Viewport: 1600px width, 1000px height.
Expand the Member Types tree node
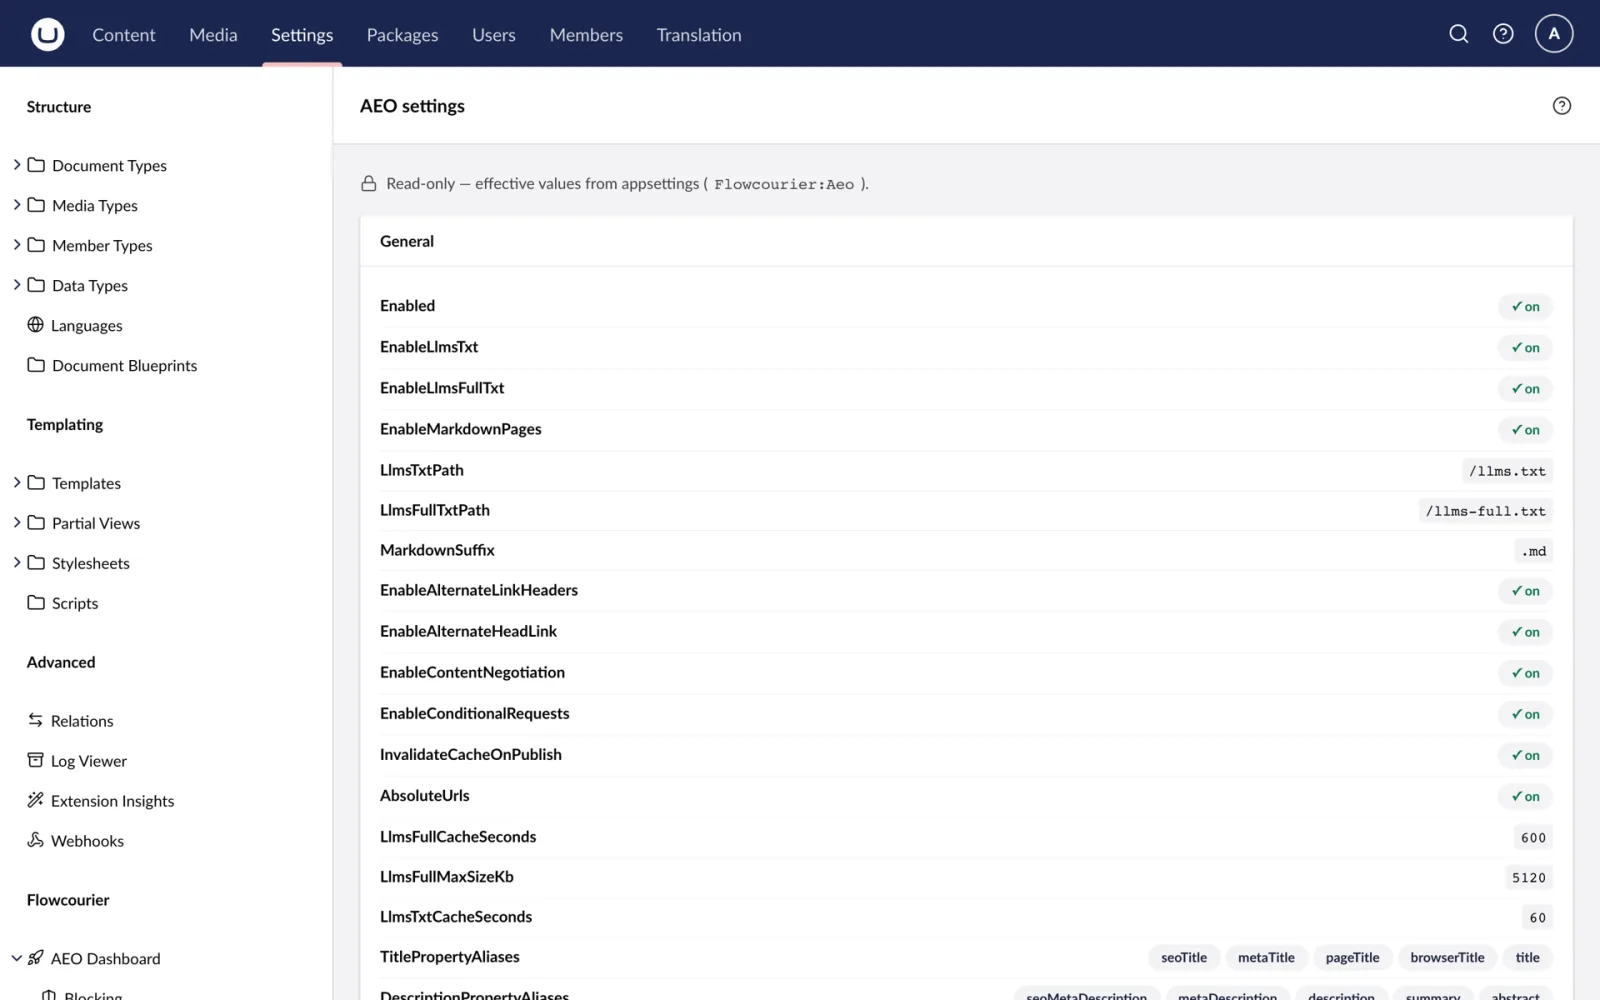coord(17,245)
